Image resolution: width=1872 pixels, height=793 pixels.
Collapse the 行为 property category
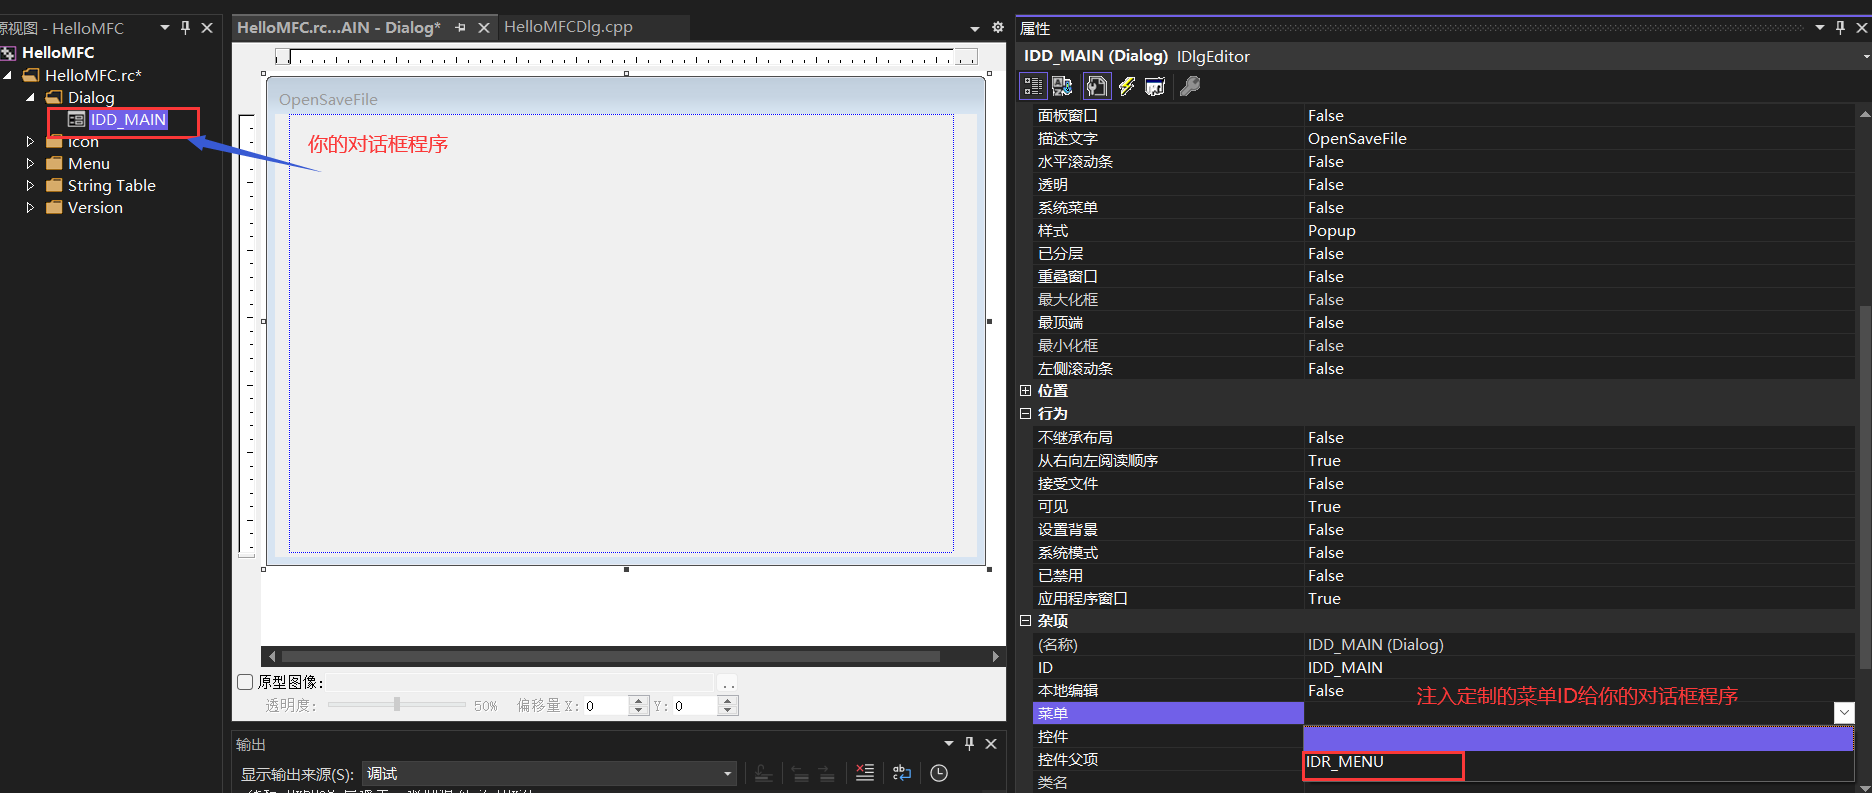1025,414
